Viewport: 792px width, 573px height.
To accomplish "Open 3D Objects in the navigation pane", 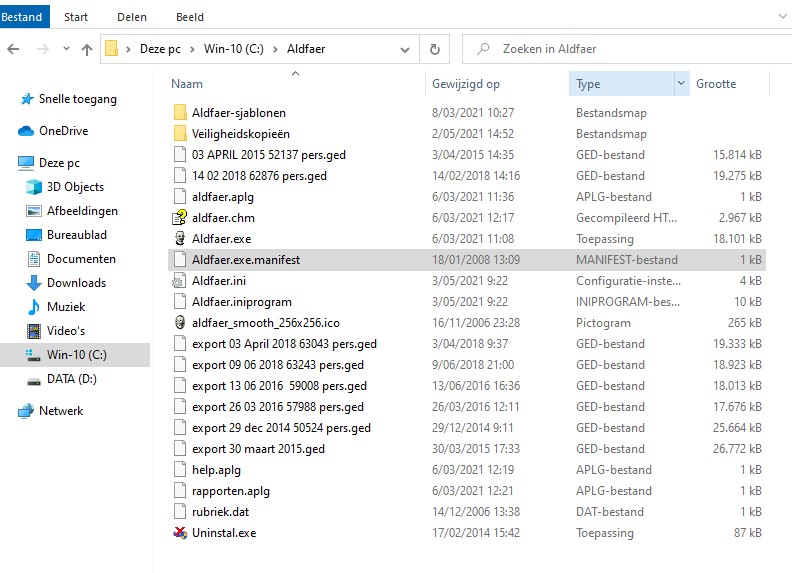I will pos(35,187).
